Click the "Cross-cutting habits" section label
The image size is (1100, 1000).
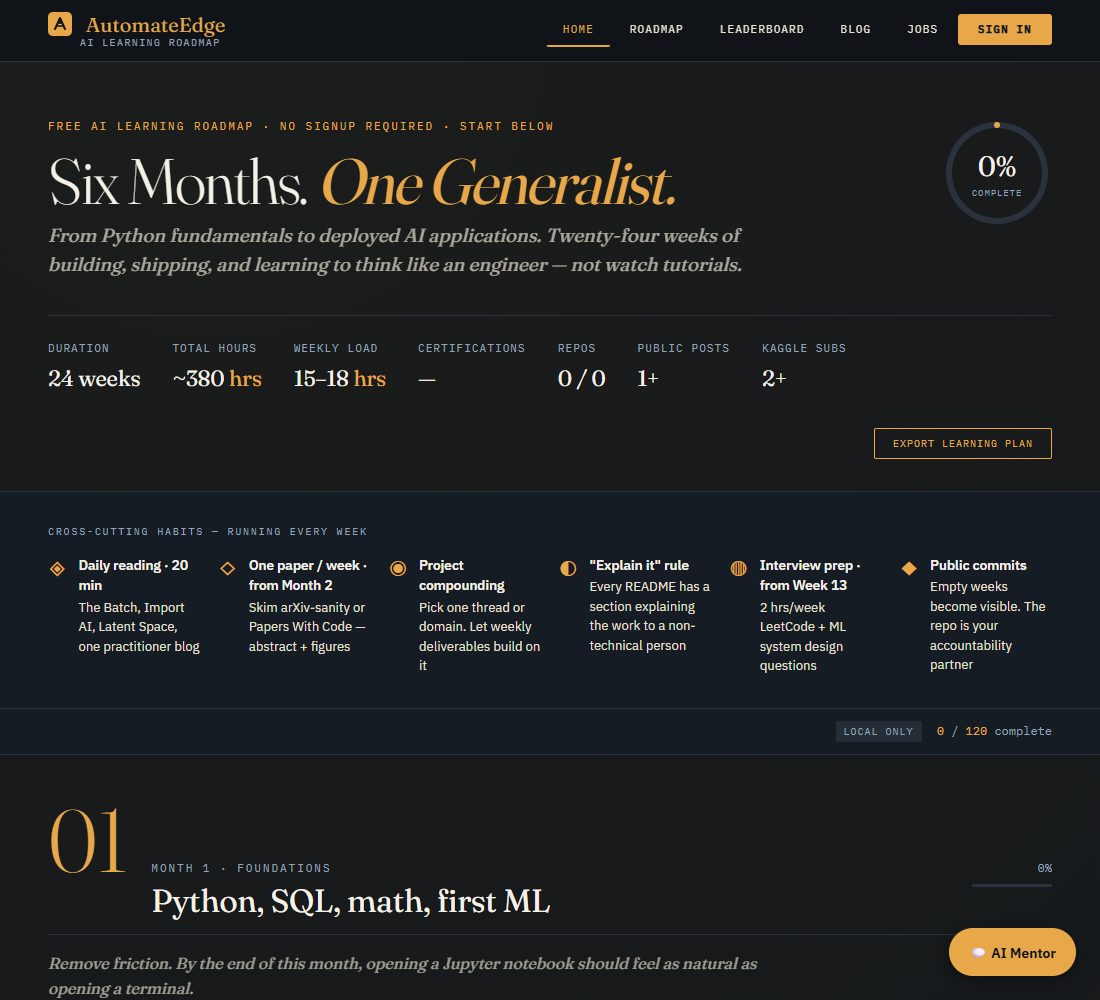[207, 532]
